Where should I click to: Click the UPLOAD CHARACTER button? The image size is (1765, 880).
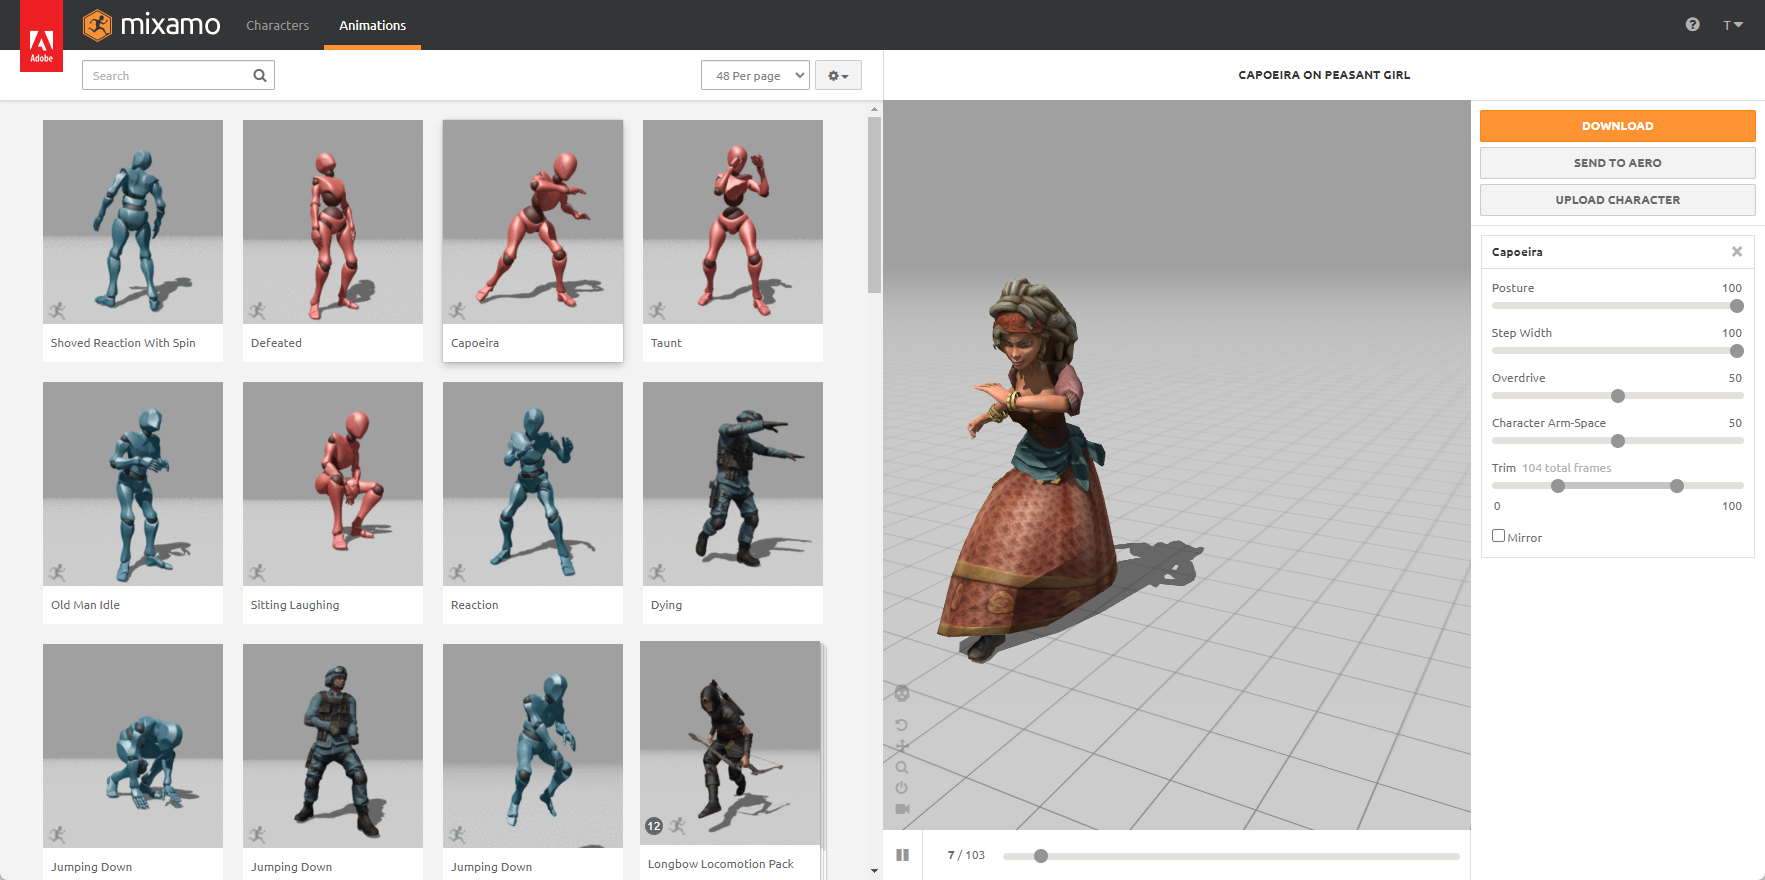pyautogui.click(x=1617, y=200)
